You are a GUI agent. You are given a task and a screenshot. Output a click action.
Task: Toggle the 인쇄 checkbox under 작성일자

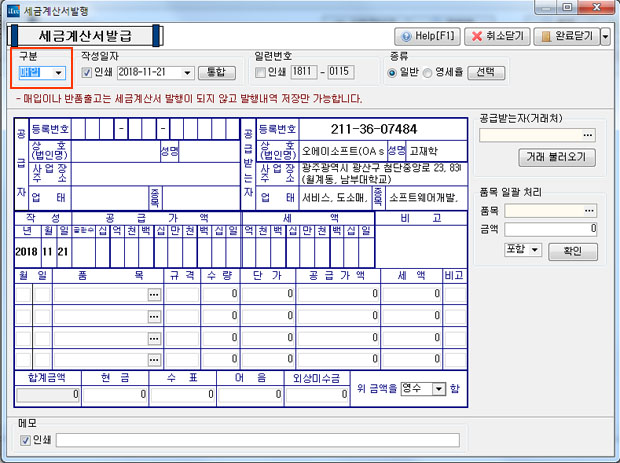87,73
